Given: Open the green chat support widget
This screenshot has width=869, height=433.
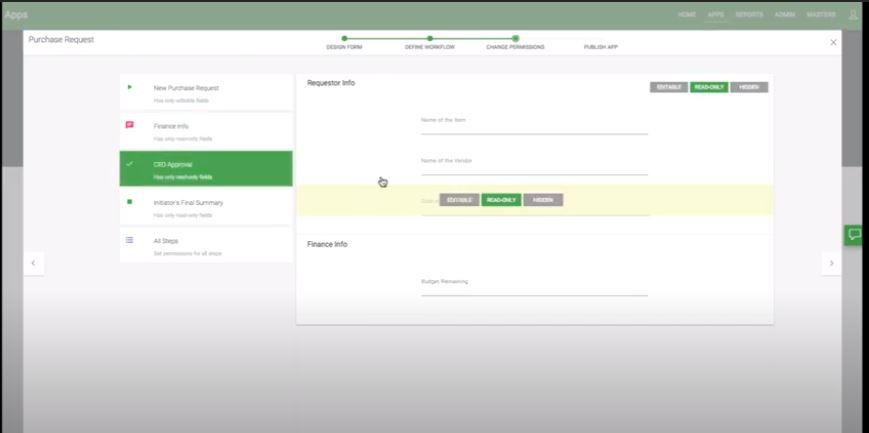Looking at the screenshot, I should pos(855,235).
